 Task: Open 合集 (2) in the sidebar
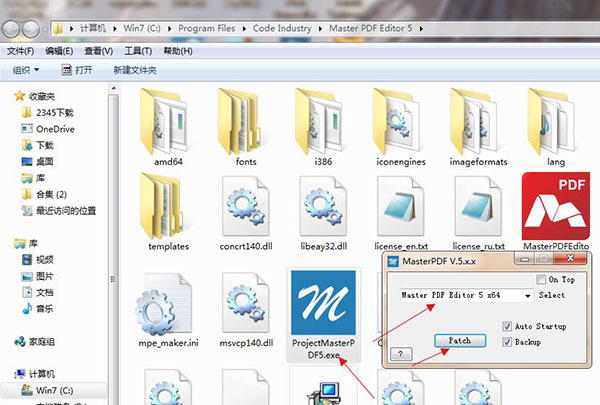pyautogui.click(x=44, y=194)
